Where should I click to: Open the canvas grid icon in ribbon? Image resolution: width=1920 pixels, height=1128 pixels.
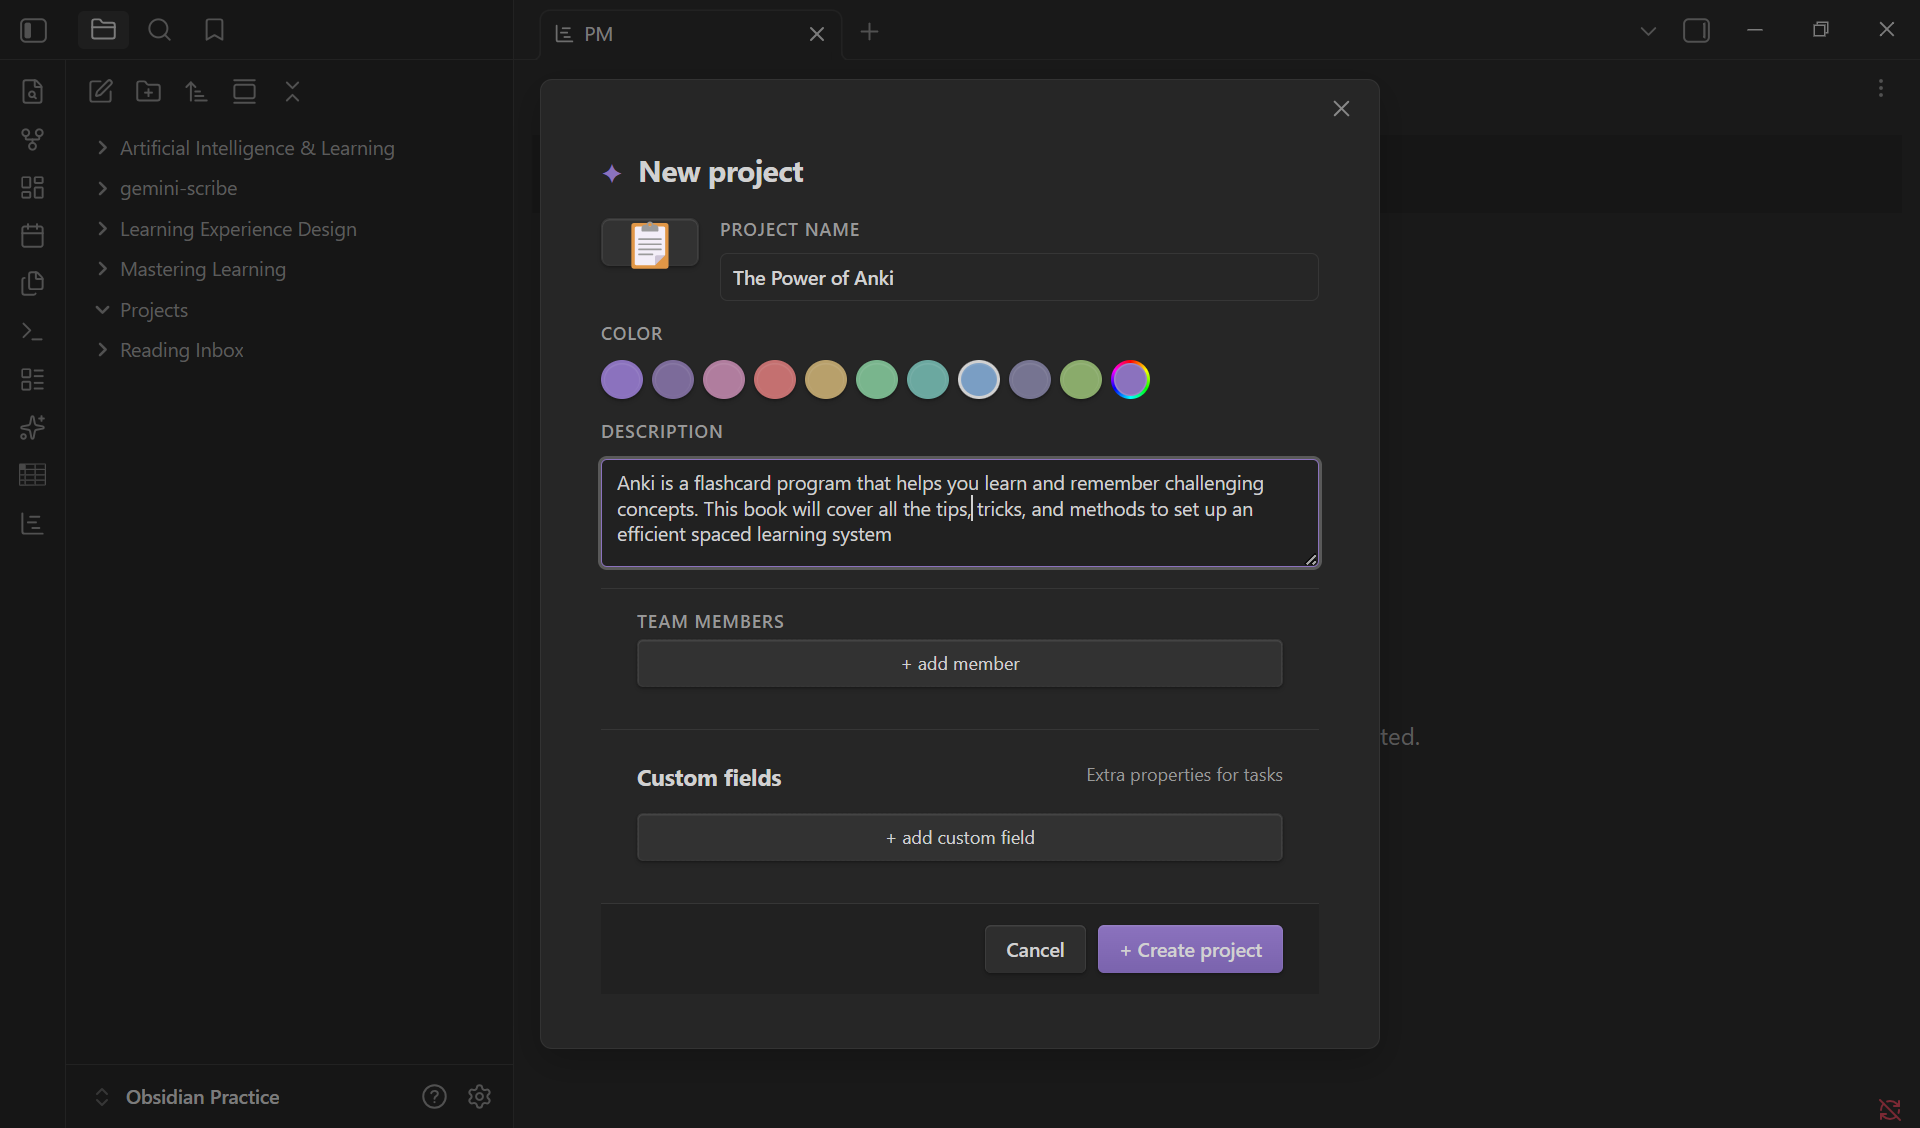click(33, 187)
